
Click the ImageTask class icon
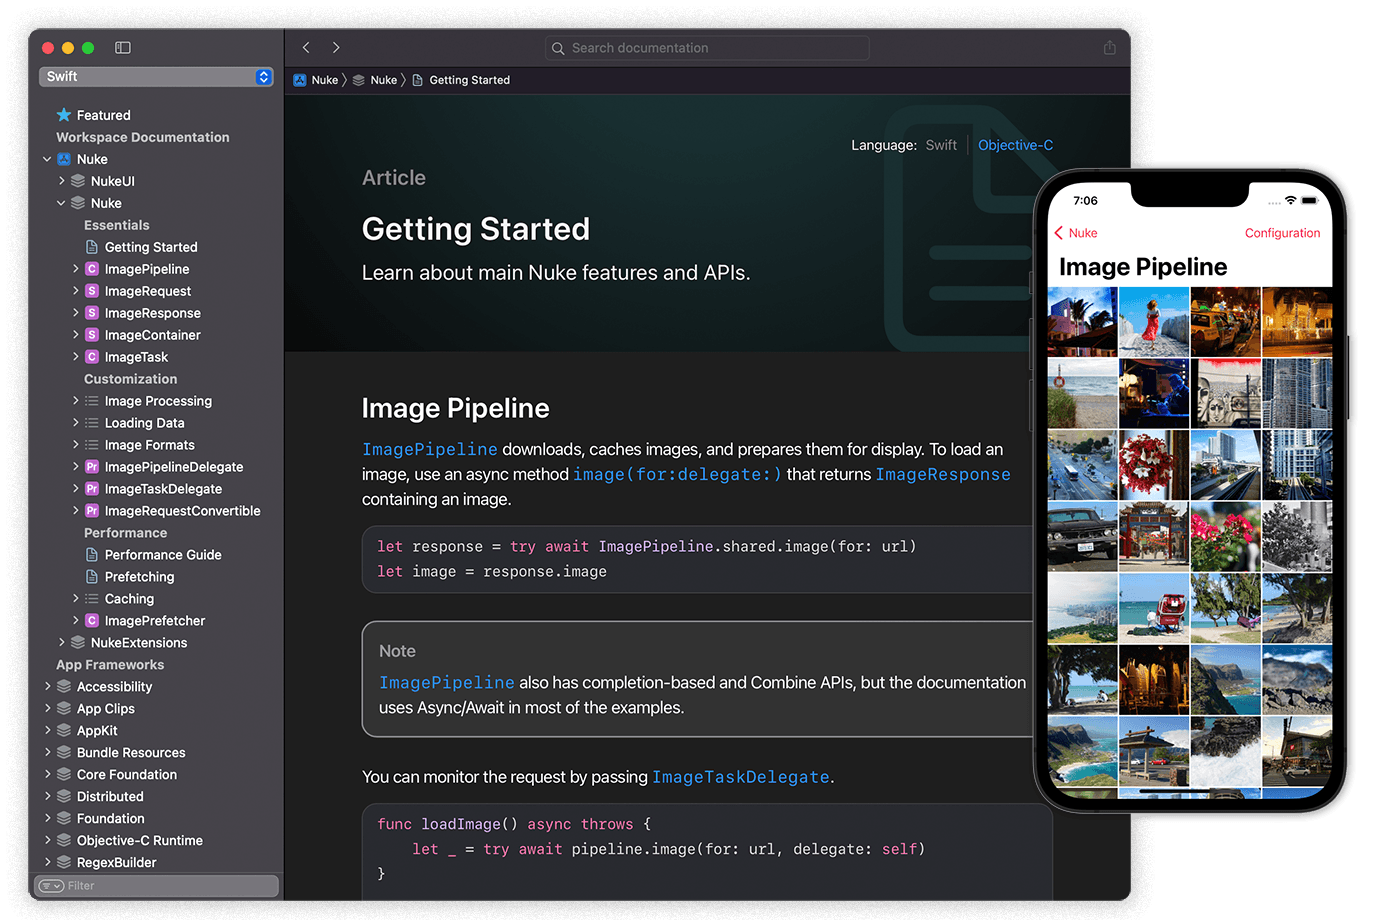pos(92,357)
